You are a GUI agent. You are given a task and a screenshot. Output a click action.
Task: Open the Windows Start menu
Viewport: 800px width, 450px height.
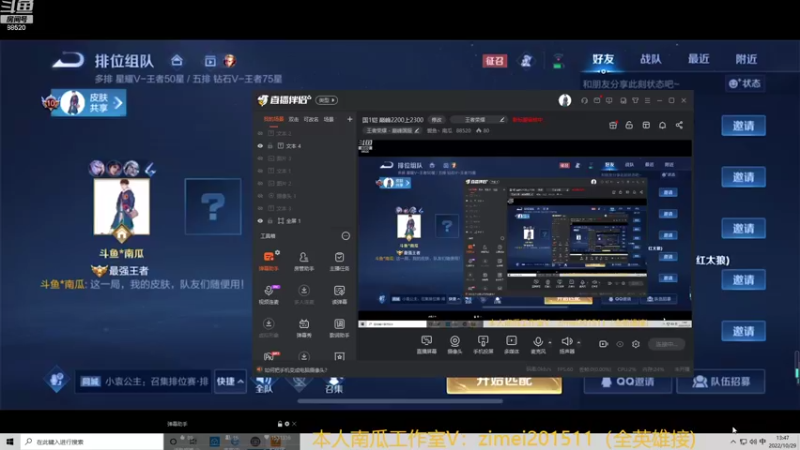pos(10,442)
